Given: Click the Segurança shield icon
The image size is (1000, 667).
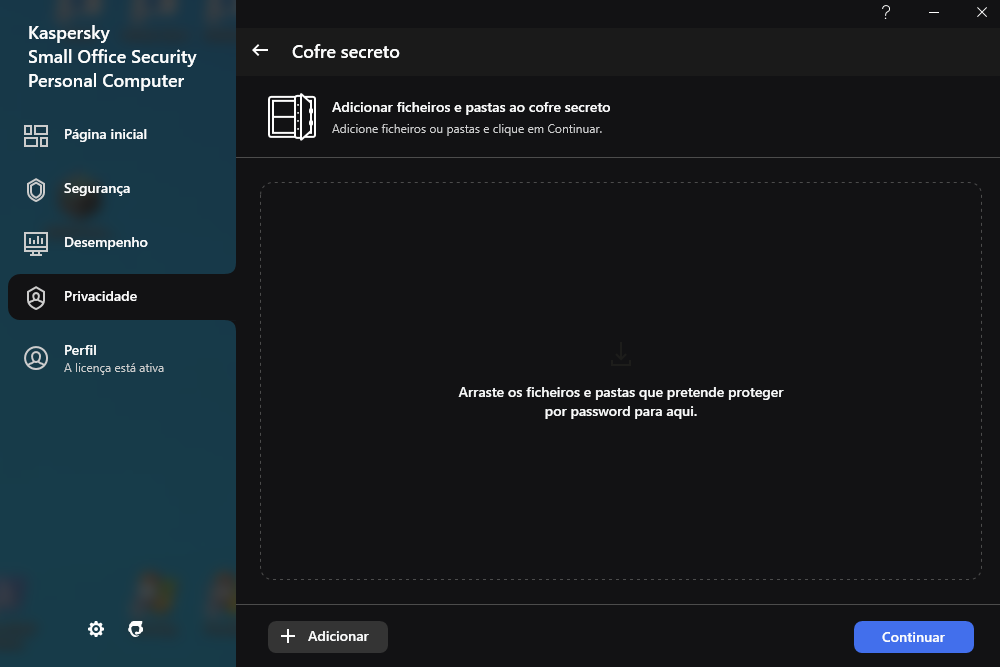Looking at the screenshot, I should click(x=36, y=189).
